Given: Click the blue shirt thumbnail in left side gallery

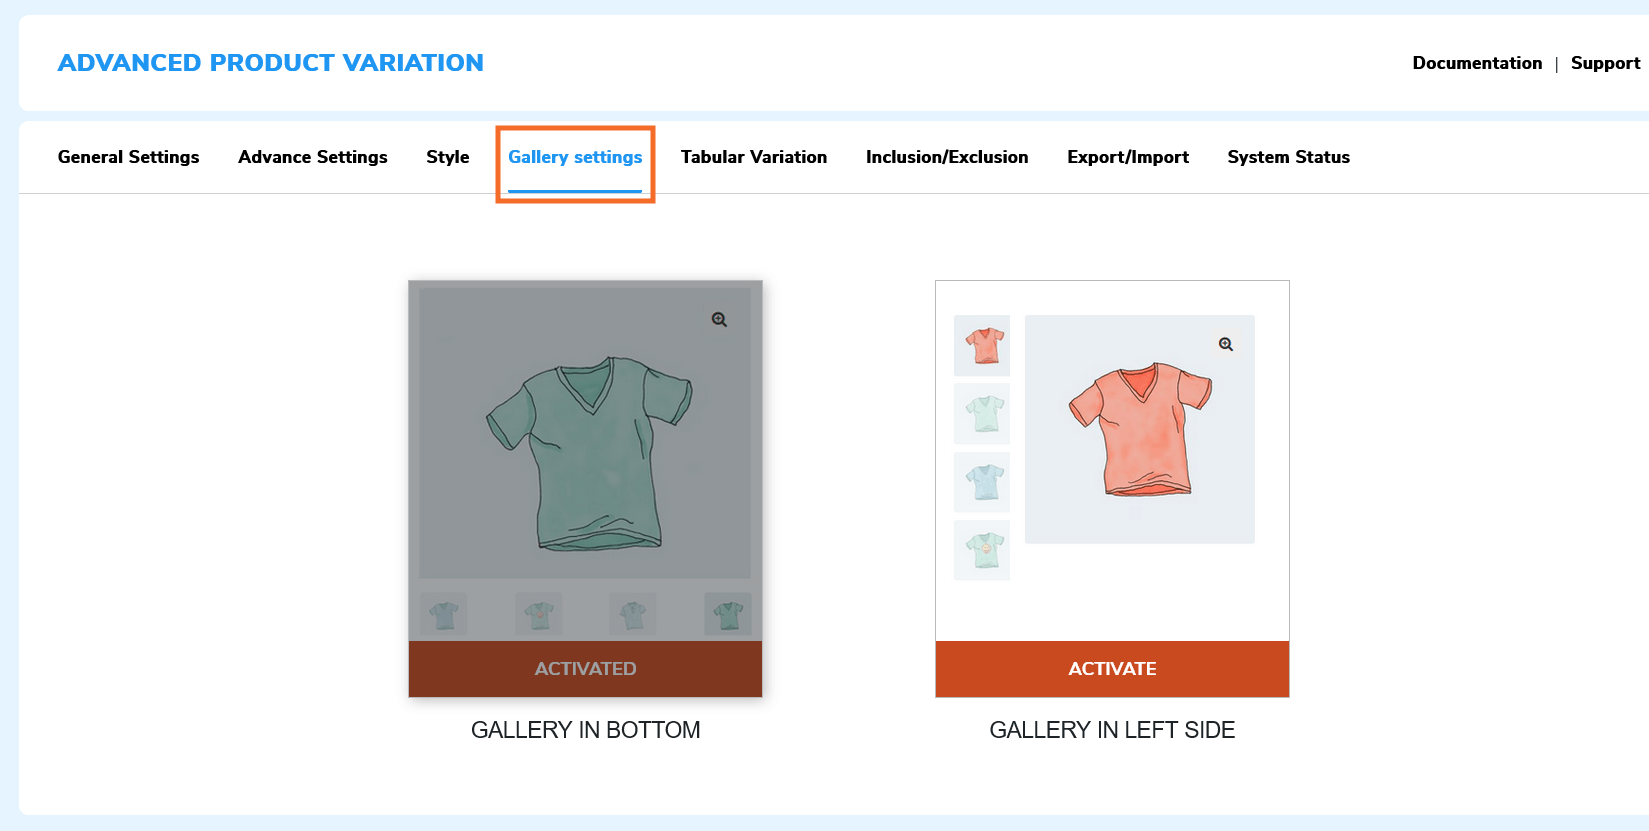Looking at the screenshot, I should [981, 482].
